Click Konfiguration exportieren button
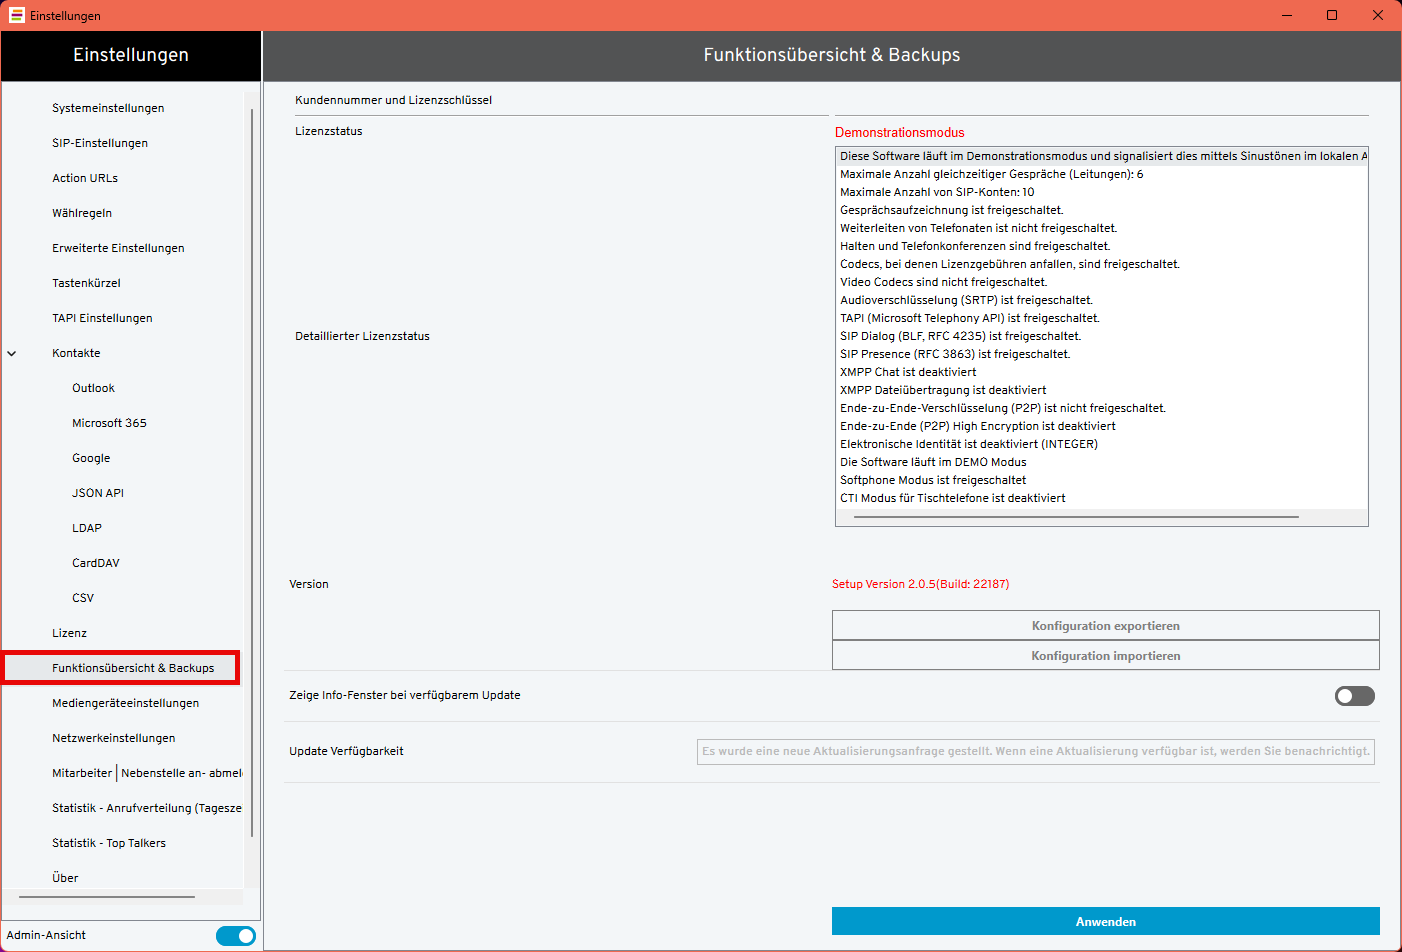 pyautogui.click(x=1105, y=626)
